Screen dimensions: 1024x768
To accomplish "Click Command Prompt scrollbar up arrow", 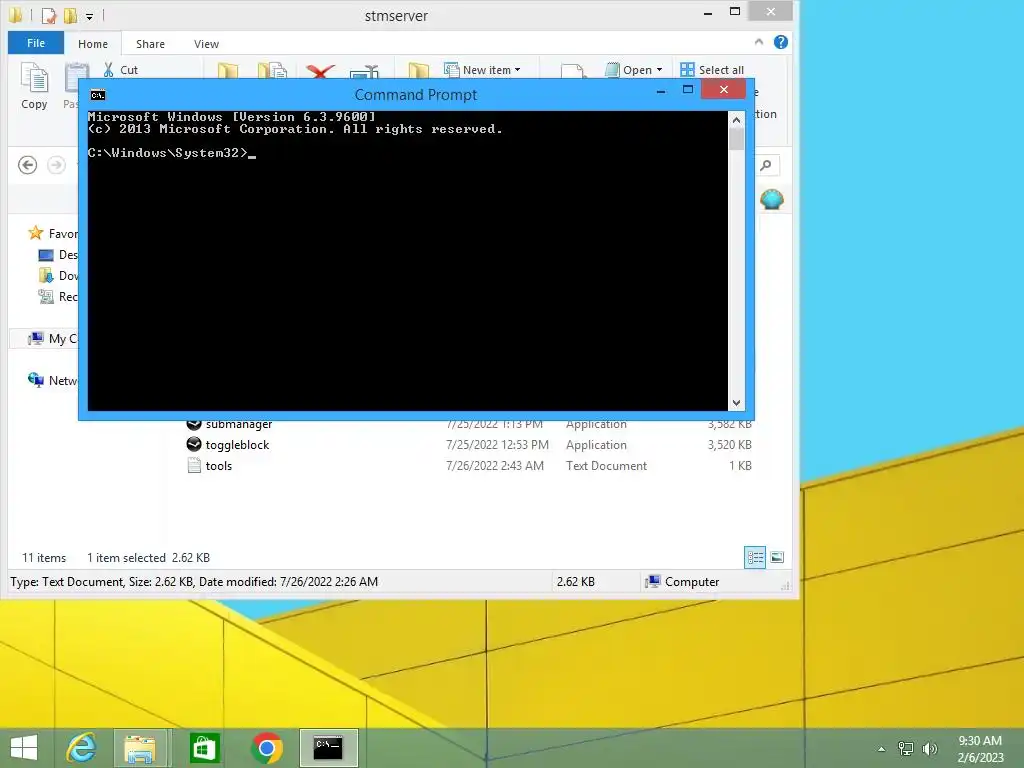I will pos(736,120).
